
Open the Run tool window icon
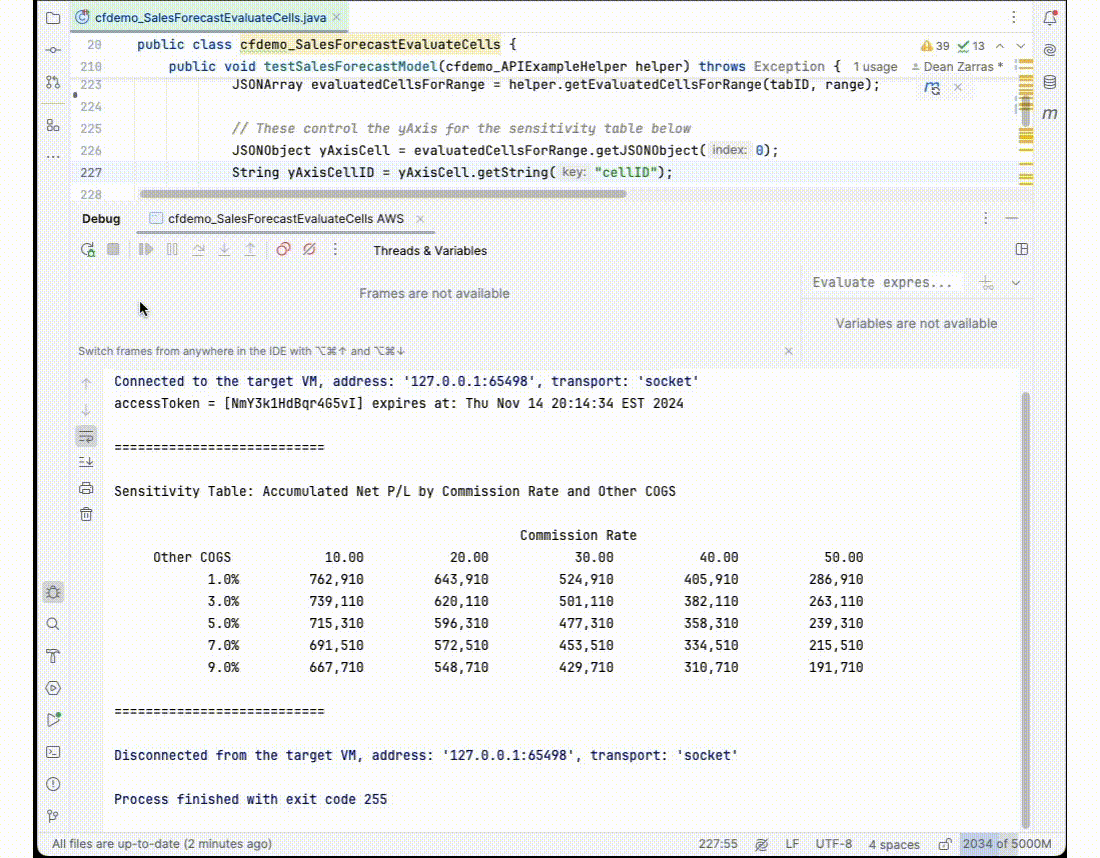coord(53,719)
